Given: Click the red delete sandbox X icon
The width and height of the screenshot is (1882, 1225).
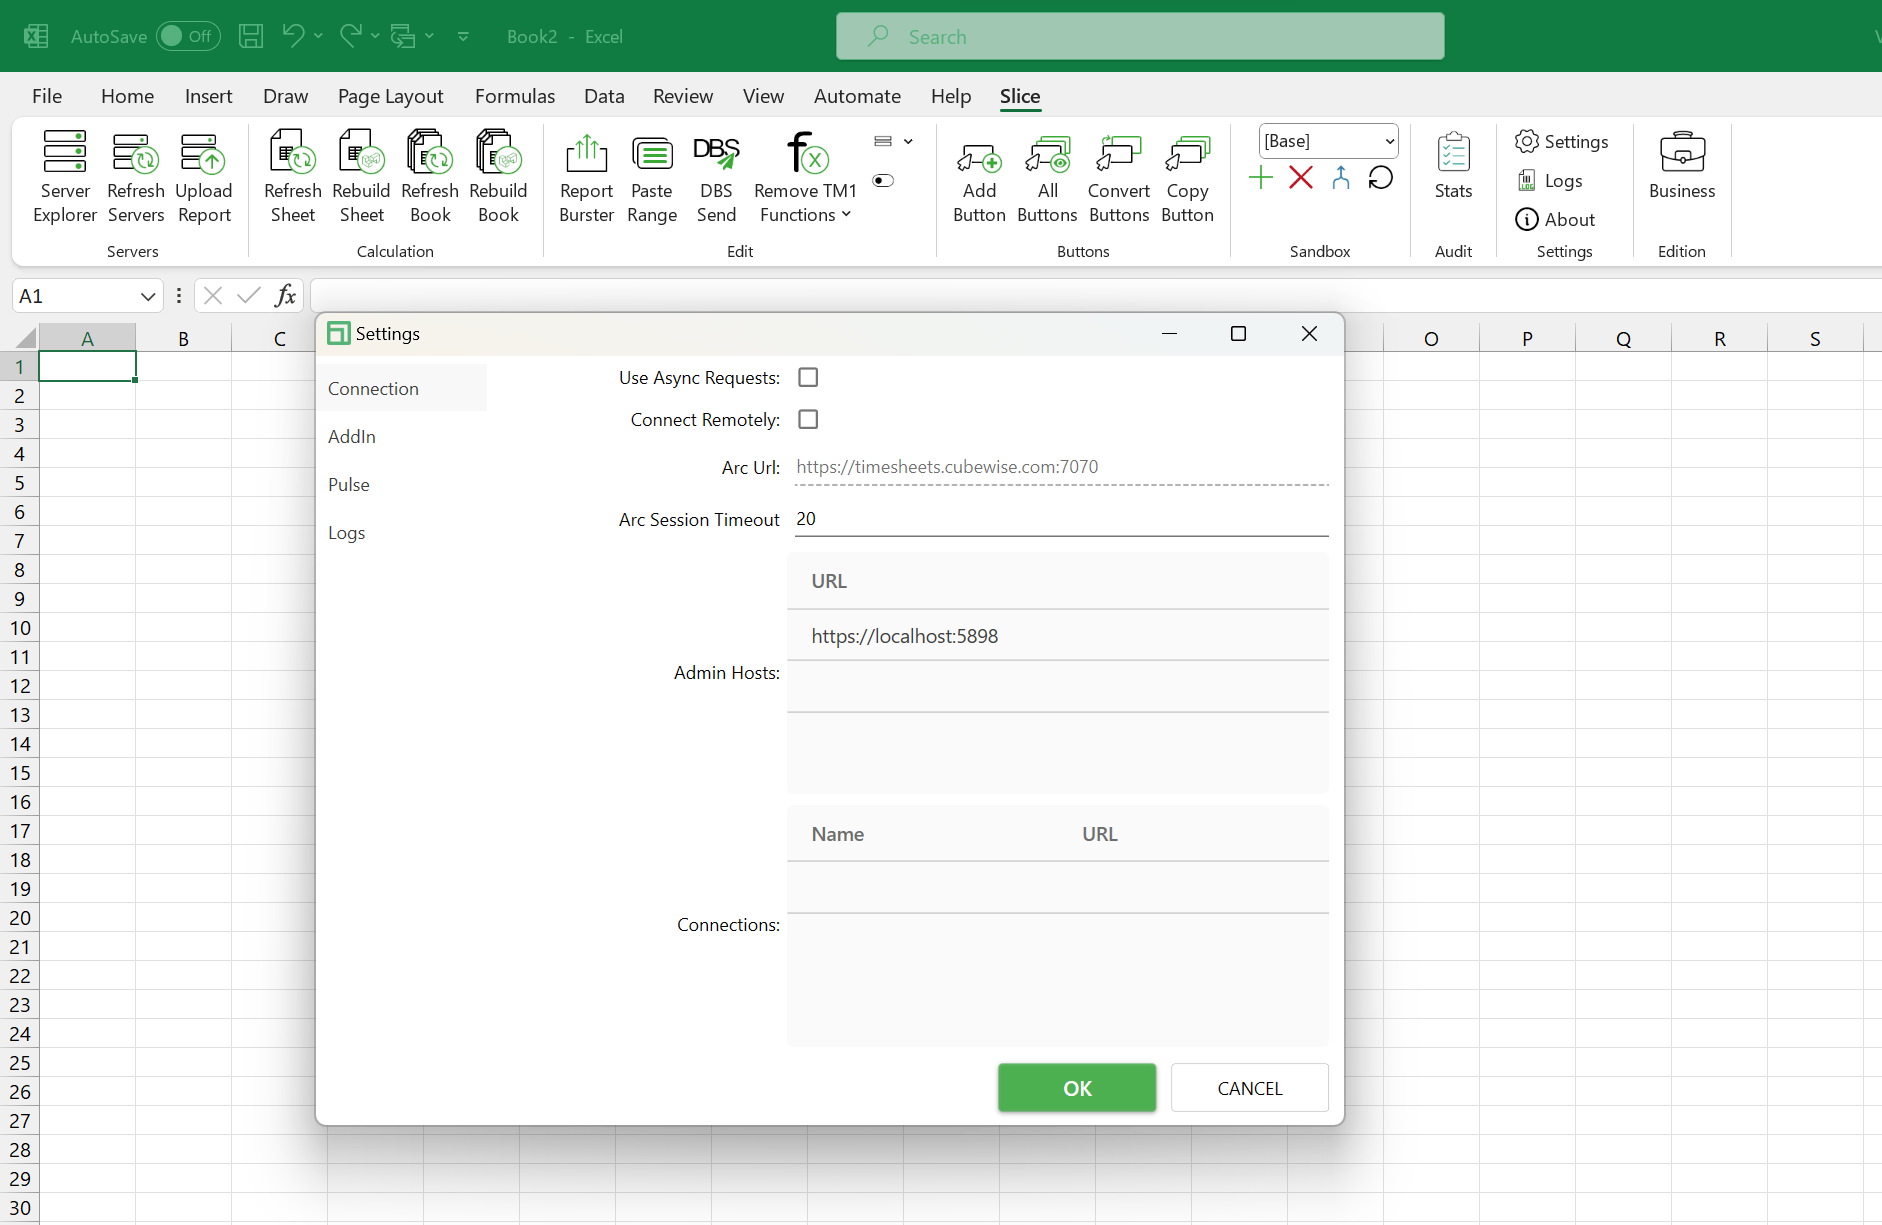Looking at the screenshot, I should click(1300, 178).
